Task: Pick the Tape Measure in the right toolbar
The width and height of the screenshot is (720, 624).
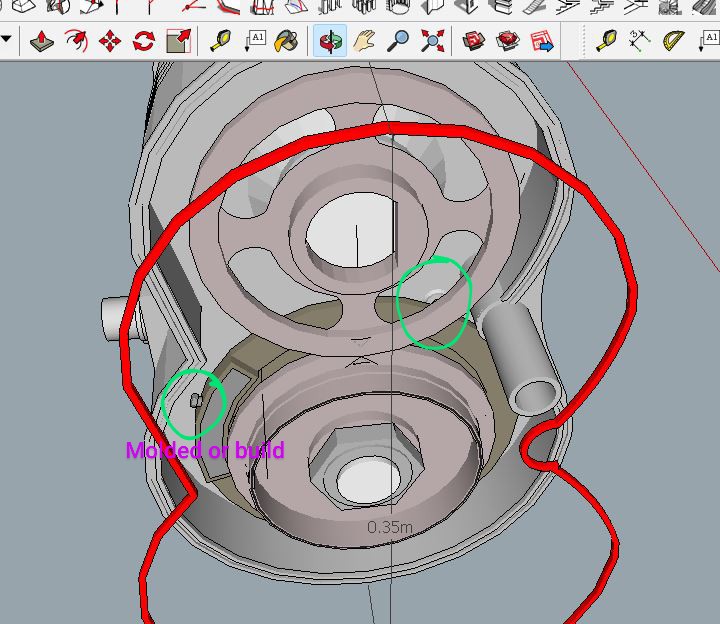Action: 607,41
